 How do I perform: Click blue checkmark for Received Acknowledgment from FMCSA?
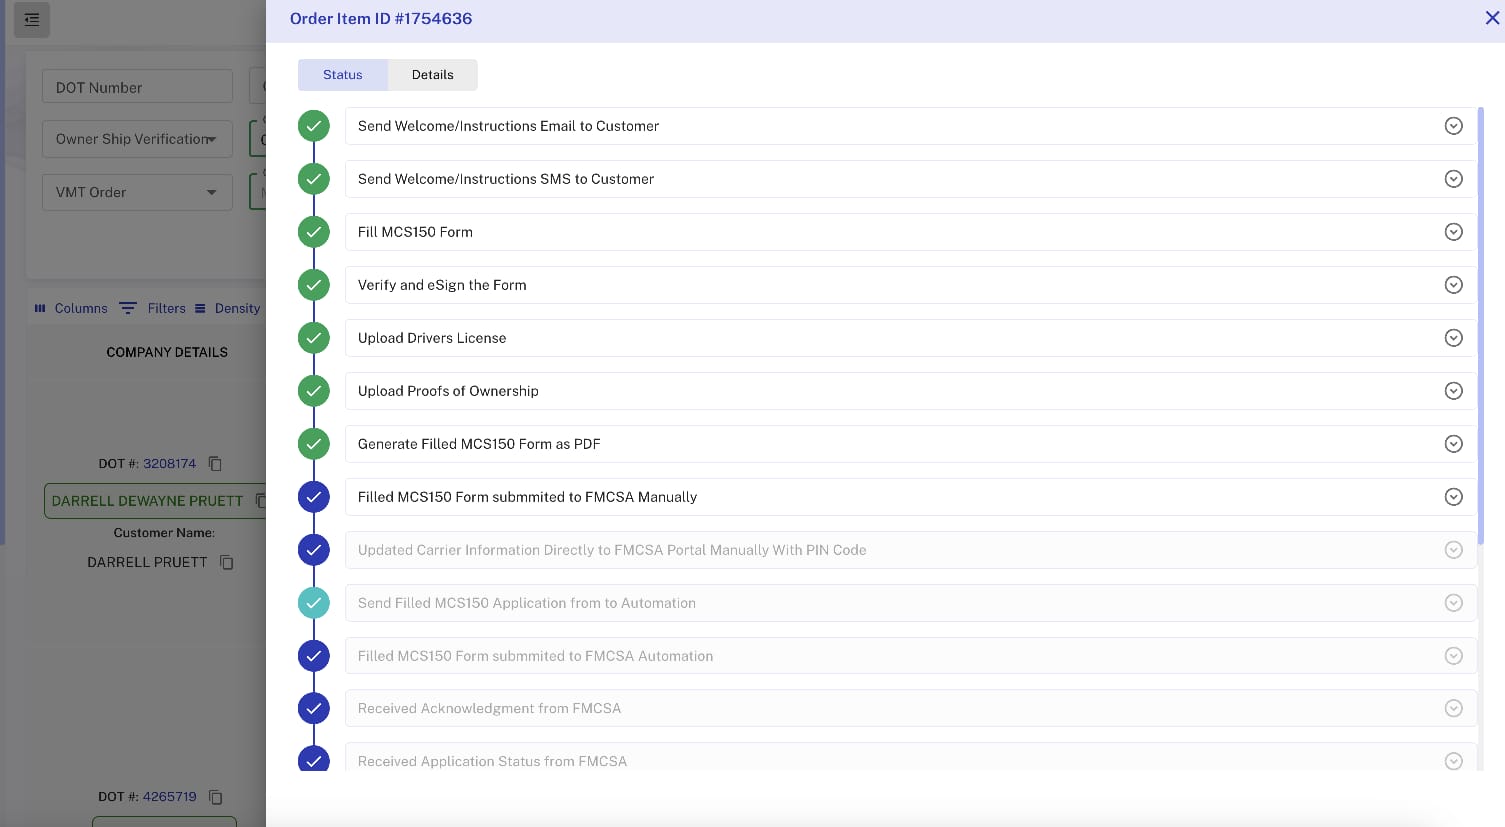click(x=314, y=708)
